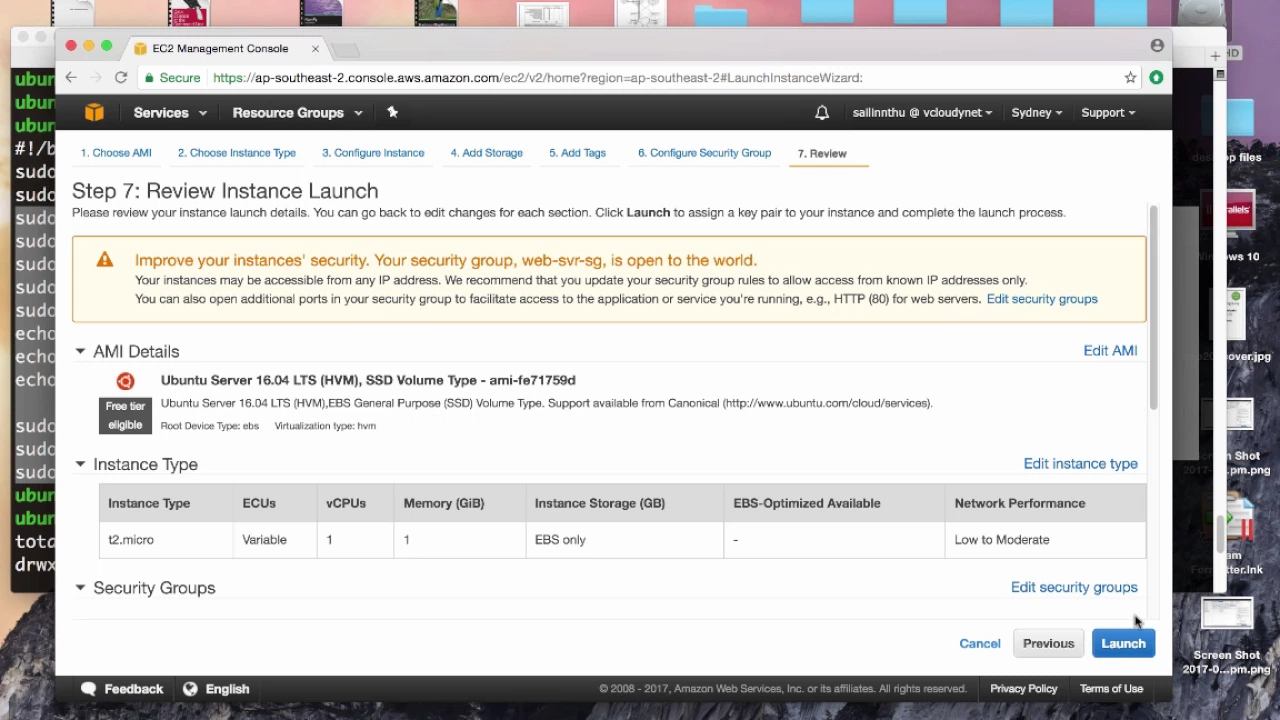Collapse the Instance Type section

click(x=80, y=464)
